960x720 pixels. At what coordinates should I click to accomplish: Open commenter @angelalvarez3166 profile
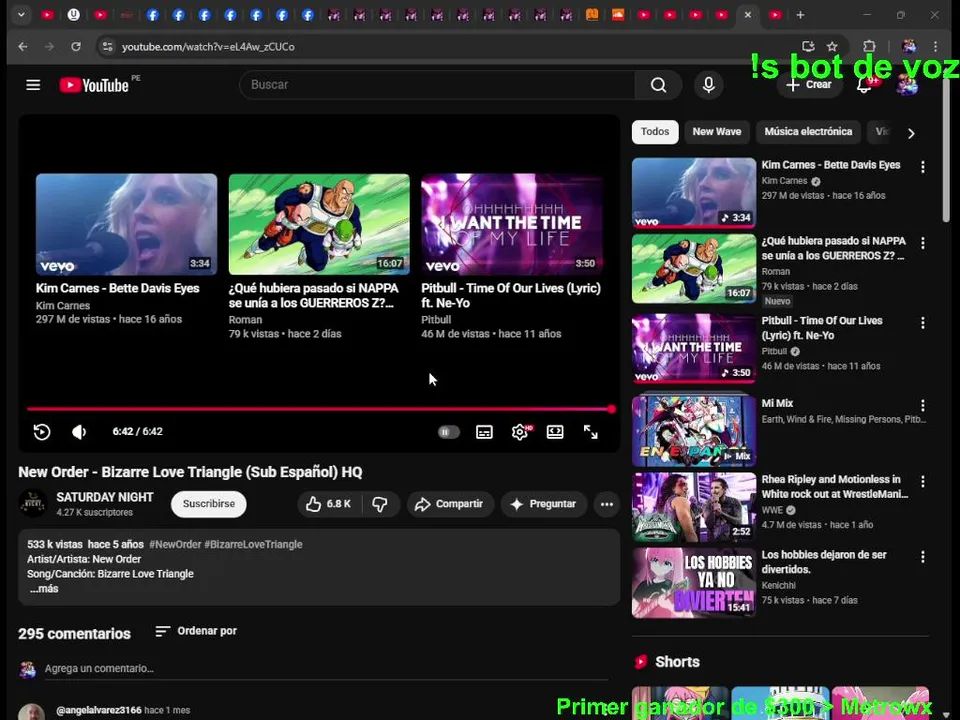(x=99, y=710)
